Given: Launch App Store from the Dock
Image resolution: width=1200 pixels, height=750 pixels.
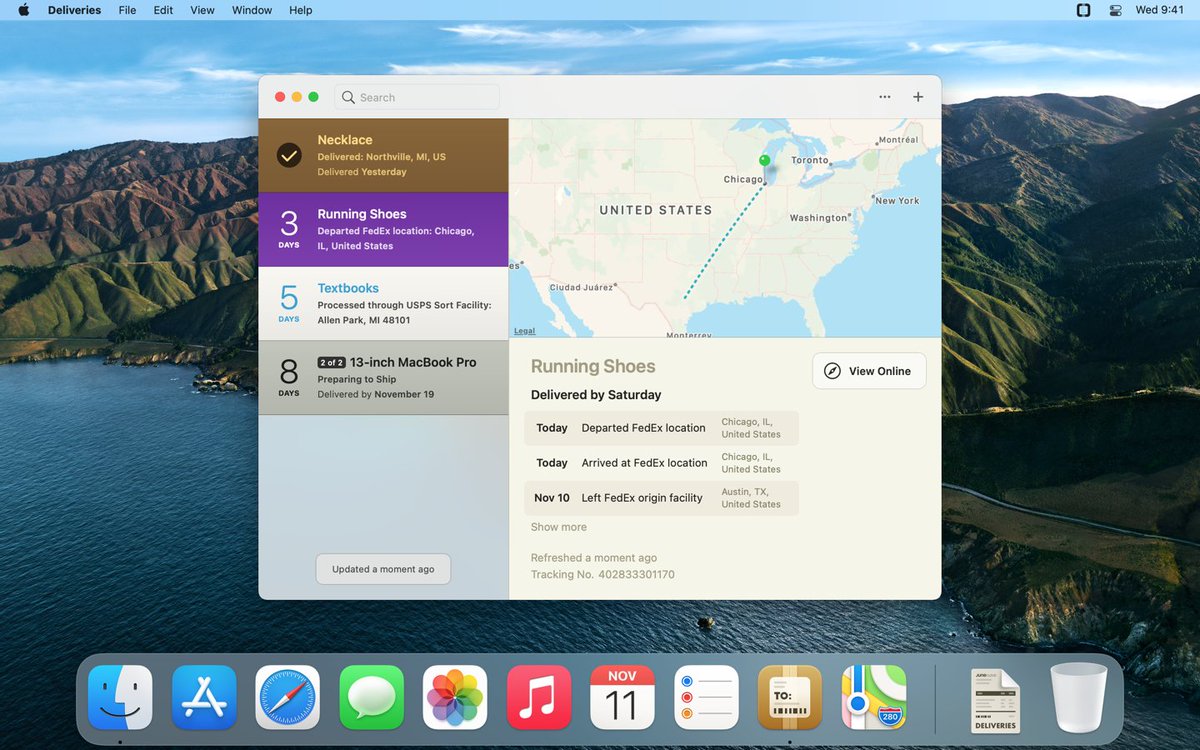Looking at the screenshot, I should tap(204, 697).
